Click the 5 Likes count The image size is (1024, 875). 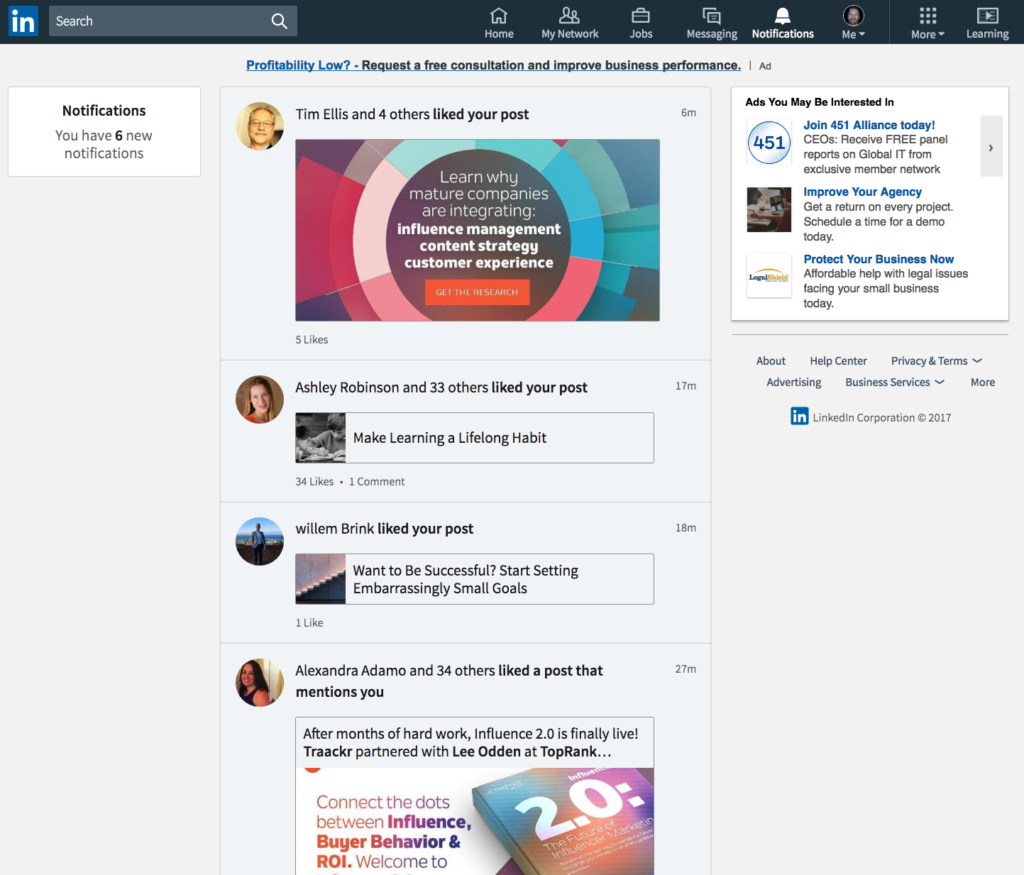pos(312,340)
